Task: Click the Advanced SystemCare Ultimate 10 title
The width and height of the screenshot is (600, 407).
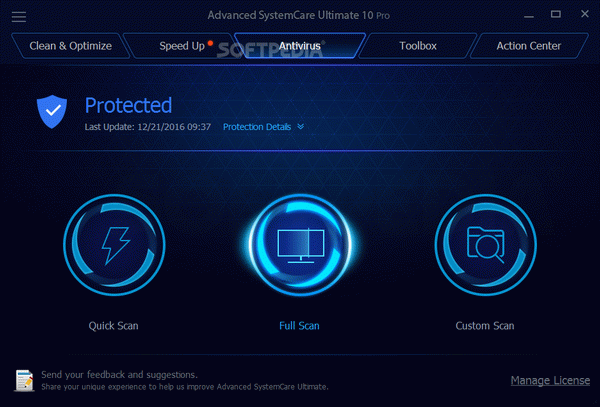Action: 298,15
